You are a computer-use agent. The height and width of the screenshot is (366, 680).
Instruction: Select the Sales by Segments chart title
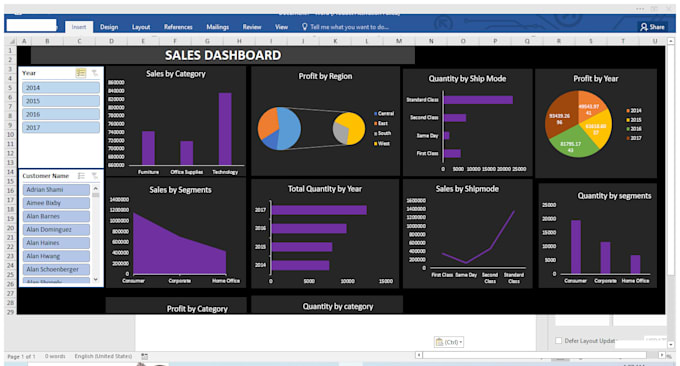pos(180,190)
